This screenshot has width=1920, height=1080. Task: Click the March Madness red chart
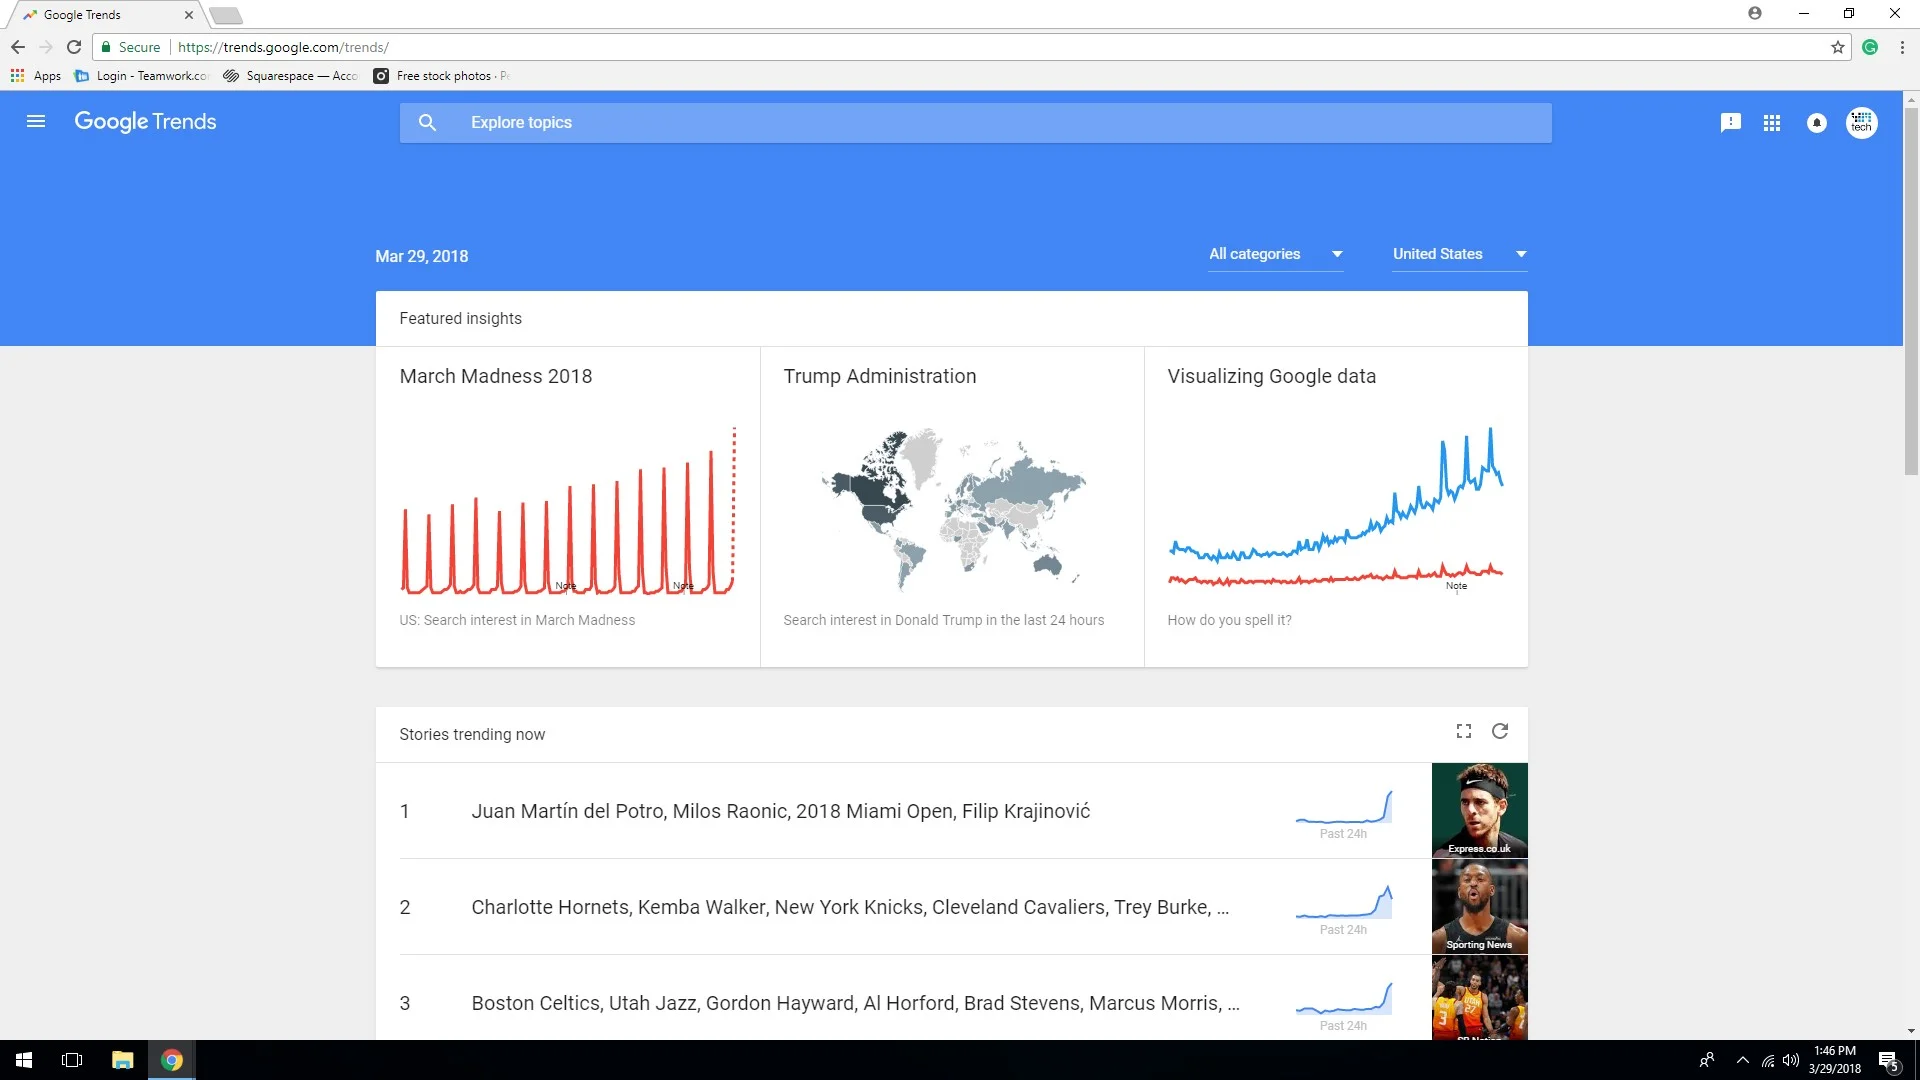[568, 511]
